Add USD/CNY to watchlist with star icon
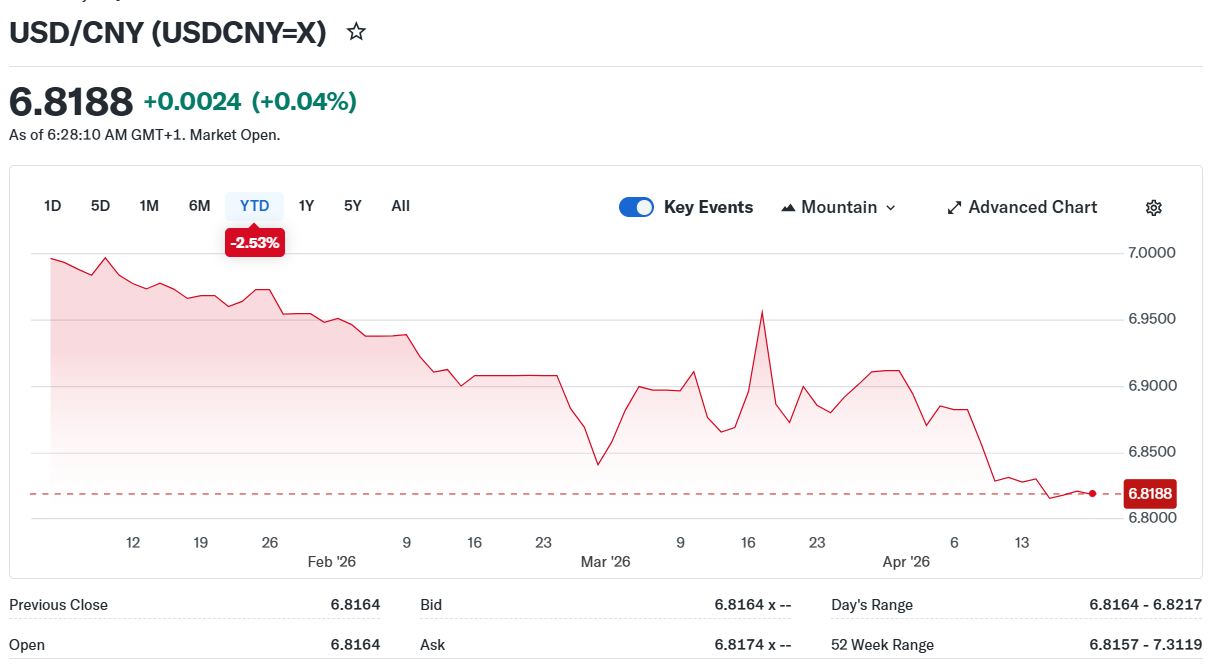 pyautogui.click(x=356, y=32)
